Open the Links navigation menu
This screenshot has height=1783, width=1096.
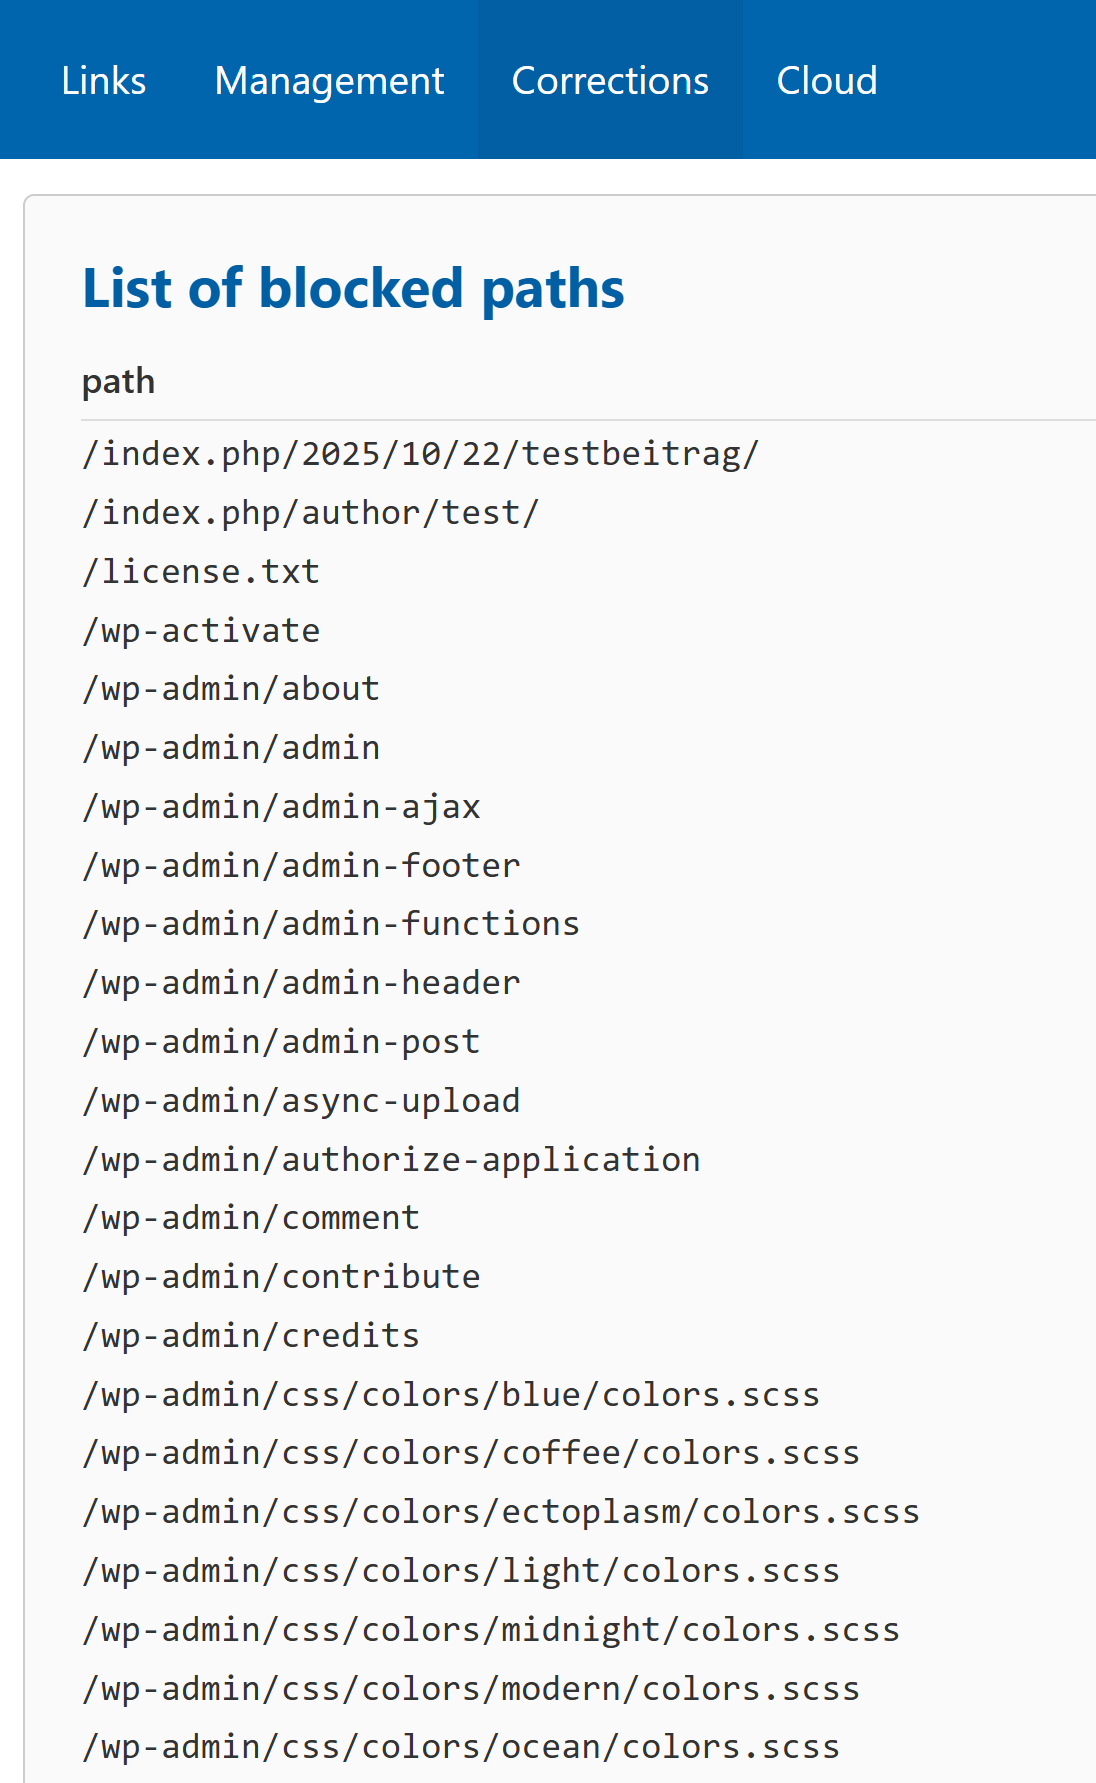102,80
